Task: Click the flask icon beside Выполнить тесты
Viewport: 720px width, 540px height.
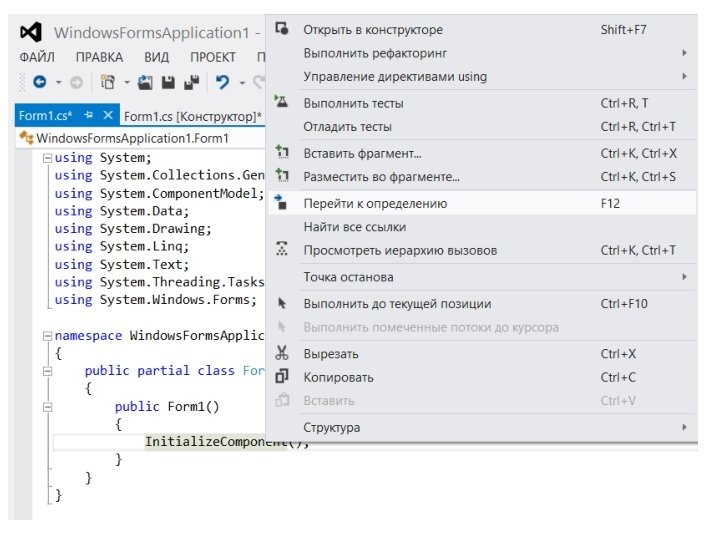Action: [281, 102]
